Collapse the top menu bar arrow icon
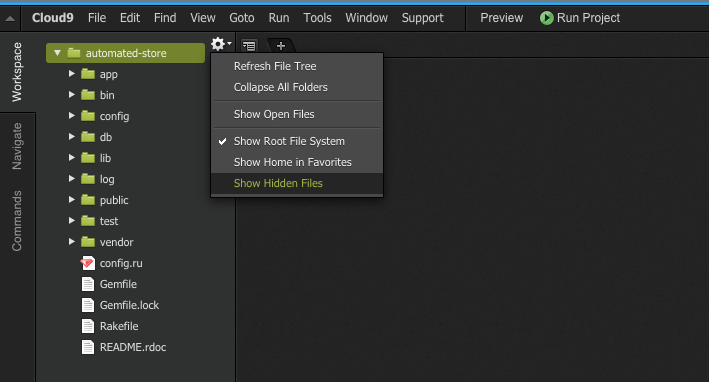 (x=10, y=19)
